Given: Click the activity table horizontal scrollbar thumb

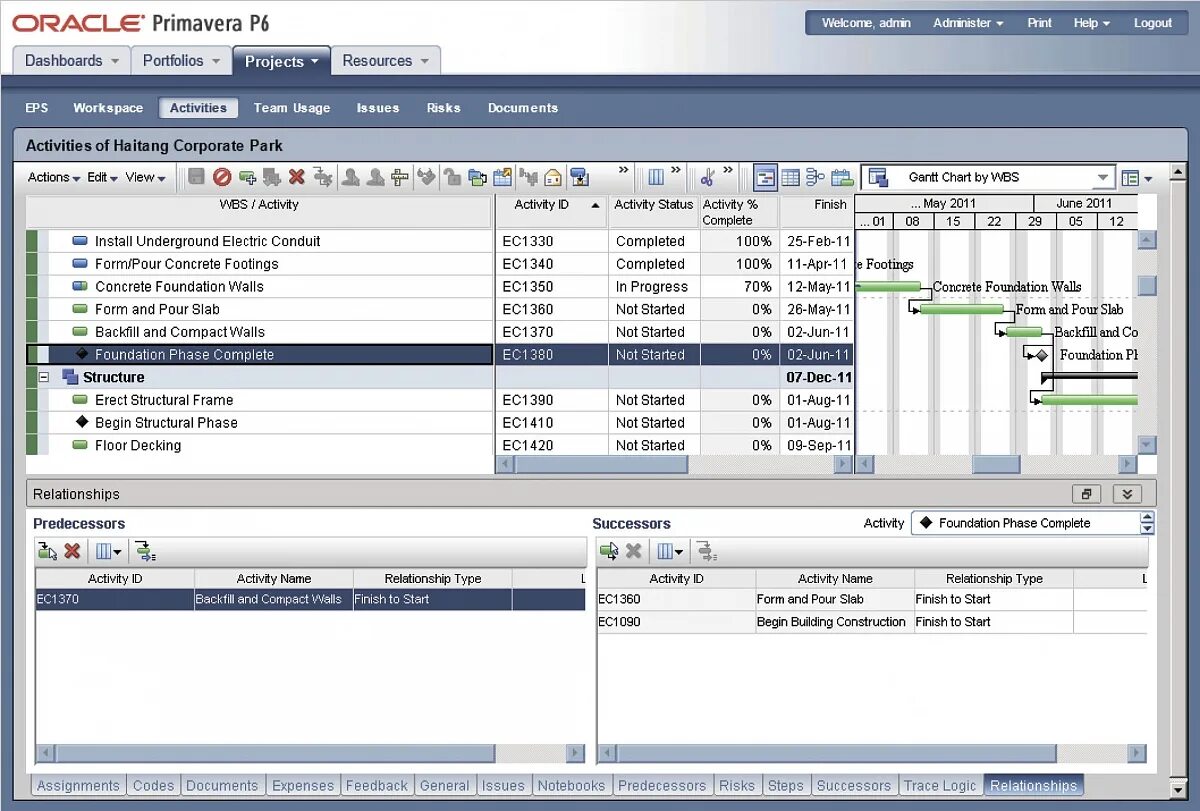Looking at the screenshot, I should coord(601,464).
